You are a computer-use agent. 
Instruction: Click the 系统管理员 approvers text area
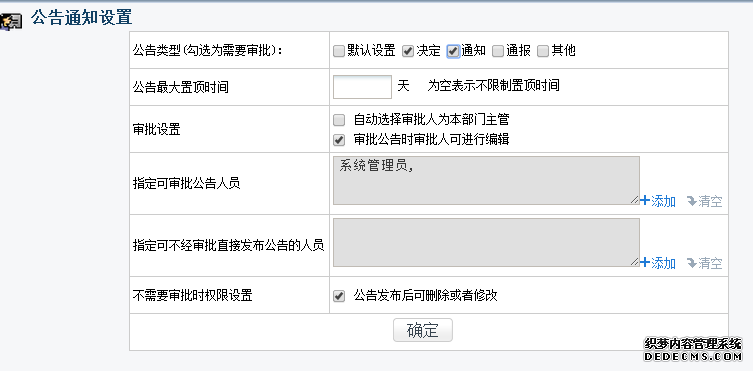(486, 180)
